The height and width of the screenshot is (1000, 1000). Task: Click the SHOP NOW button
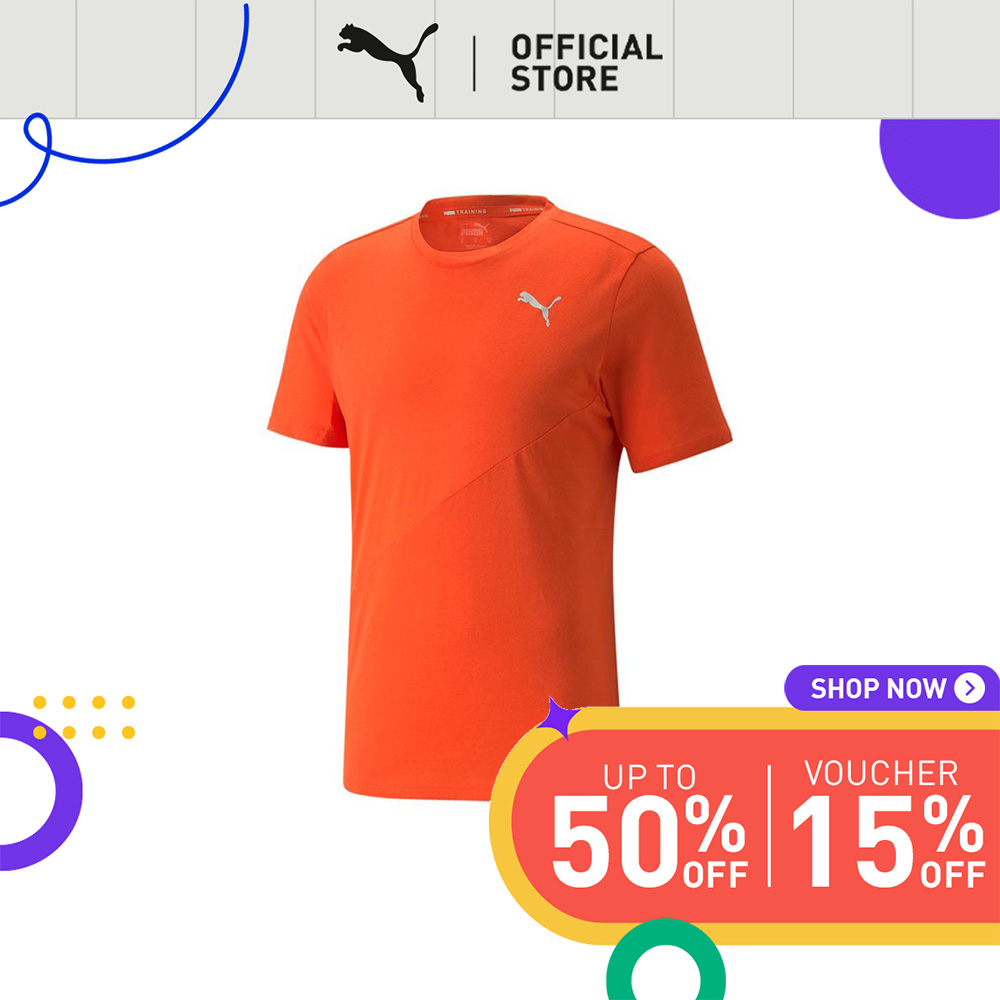pos(891,688)
